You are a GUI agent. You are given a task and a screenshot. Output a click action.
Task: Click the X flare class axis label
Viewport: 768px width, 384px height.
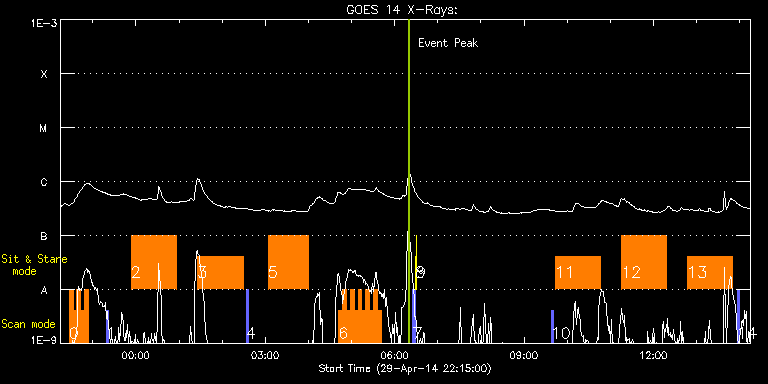[44, 75]
